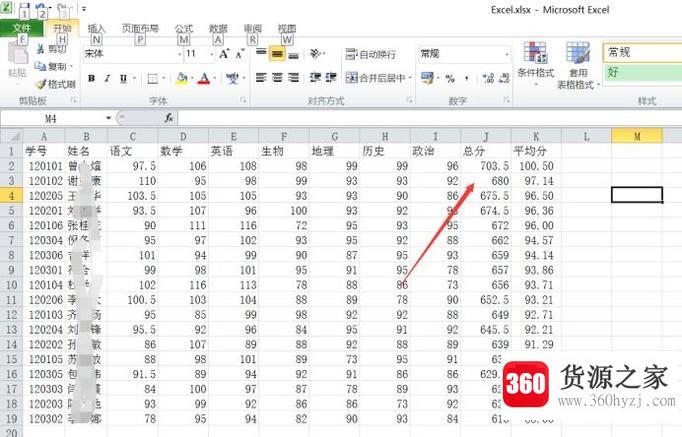The image size is (682, 437).
Task: Decrease decimal places icon
Action: (x=504, y=78)
